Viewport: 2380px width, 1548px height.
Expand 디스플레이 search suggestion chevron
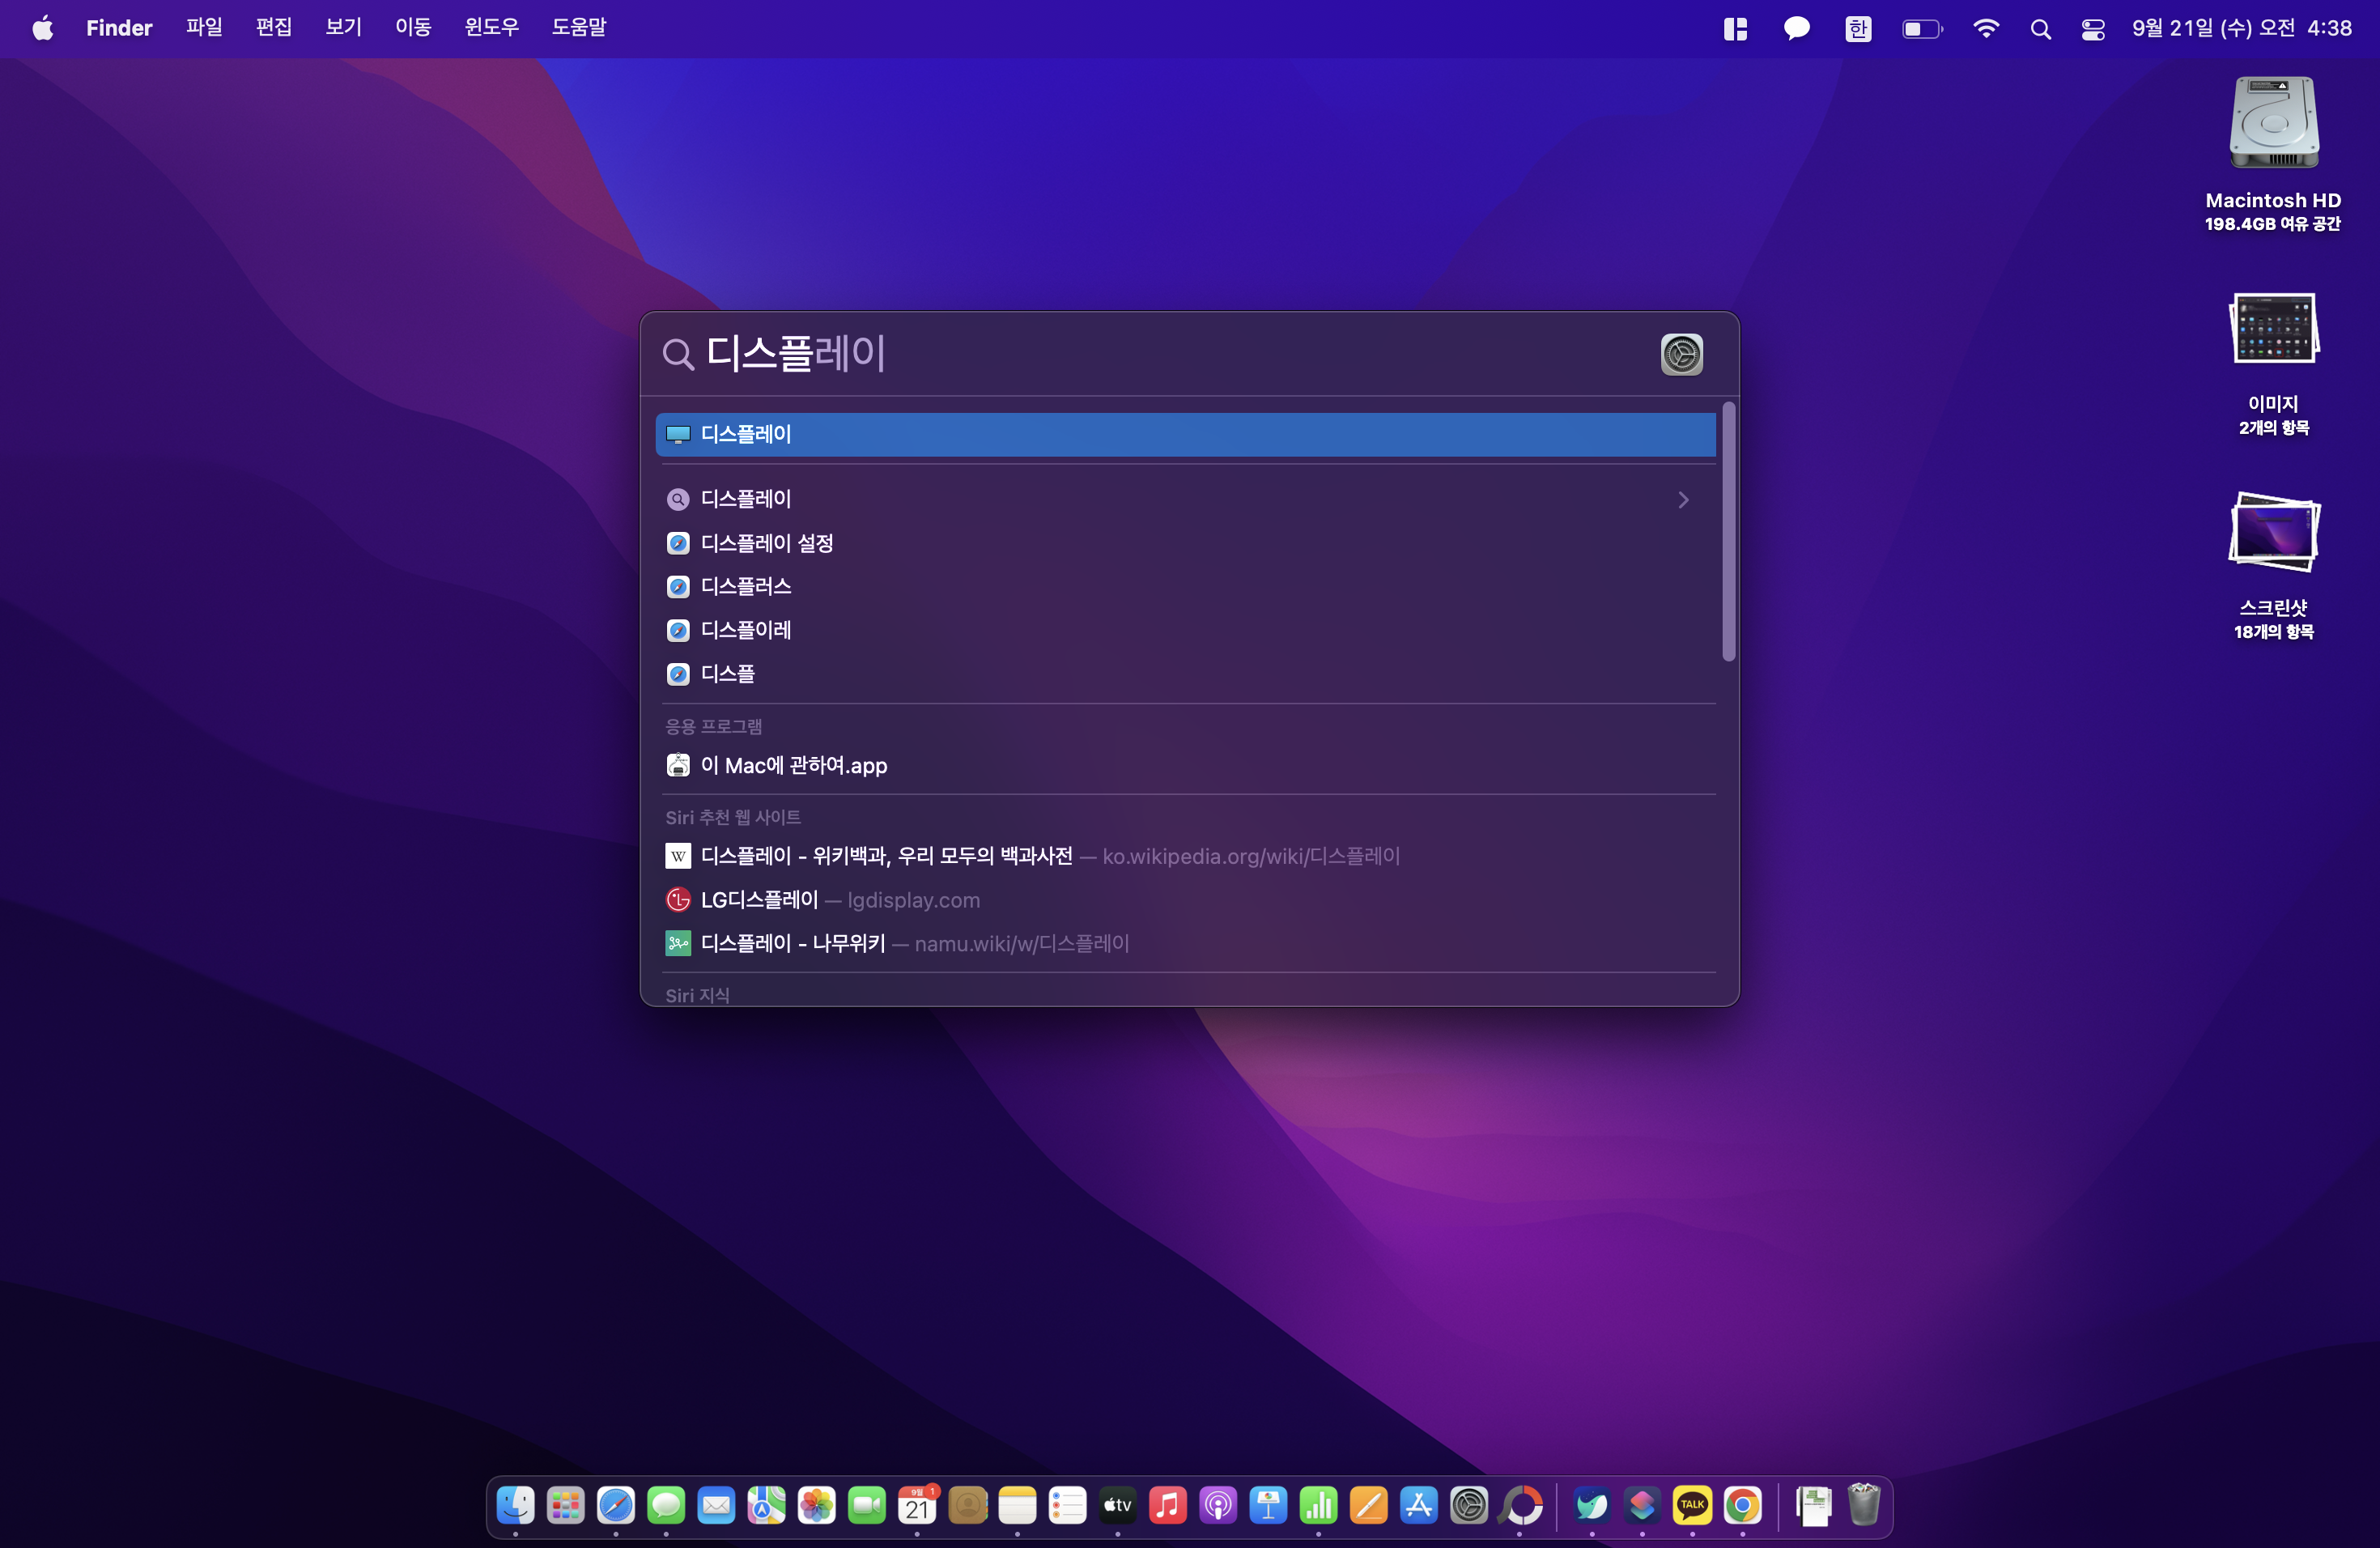coord(1683,499)
